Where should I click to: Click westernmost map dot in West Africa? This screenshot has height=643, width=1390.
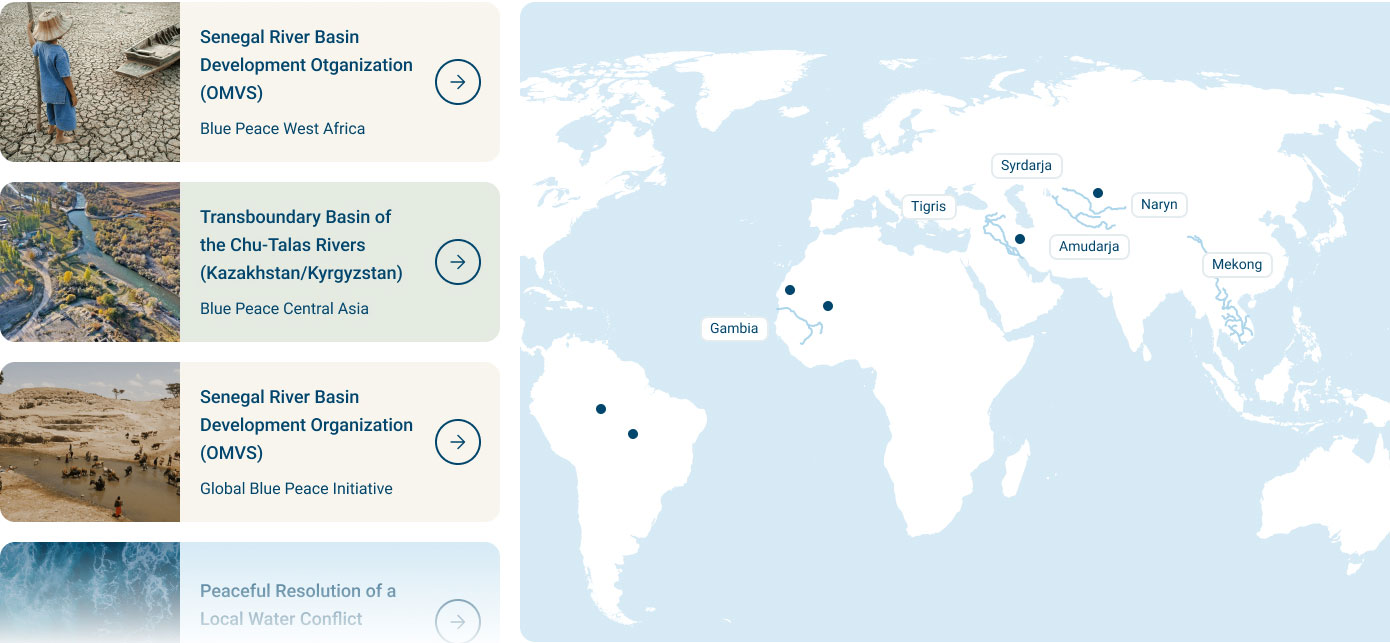[x=790, y=290]
